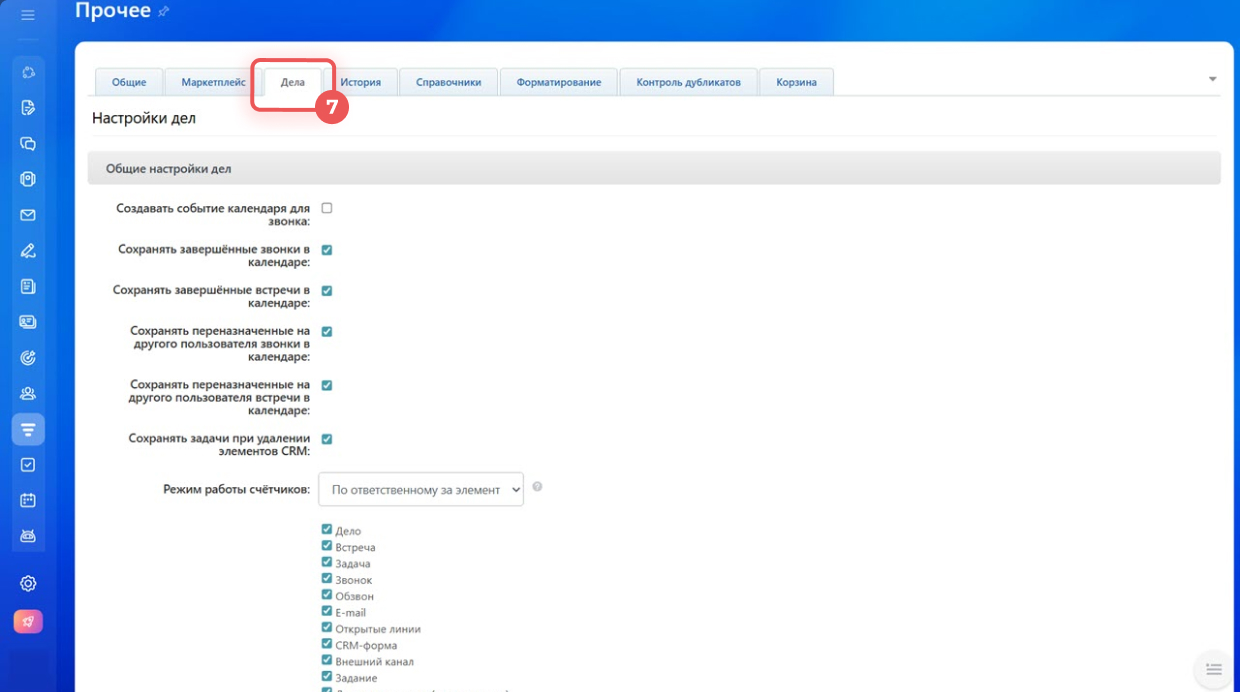Click the help question mark near counters dropdown

coord(537,487)
